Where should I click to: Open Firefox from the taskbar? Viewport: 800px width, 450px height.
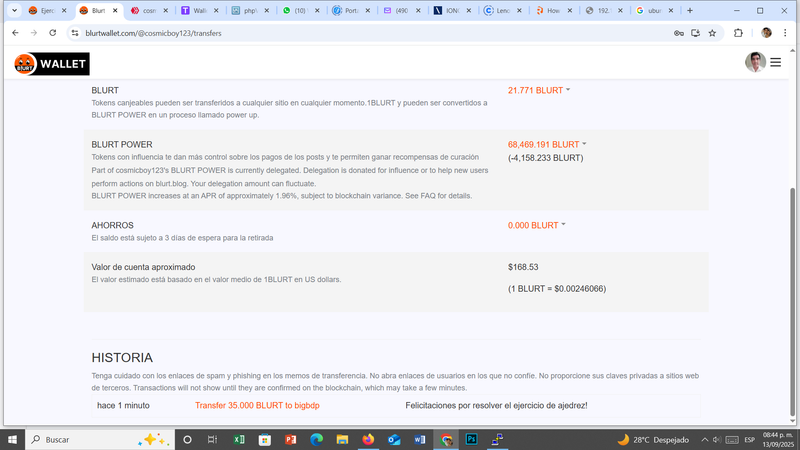[368, 439]
